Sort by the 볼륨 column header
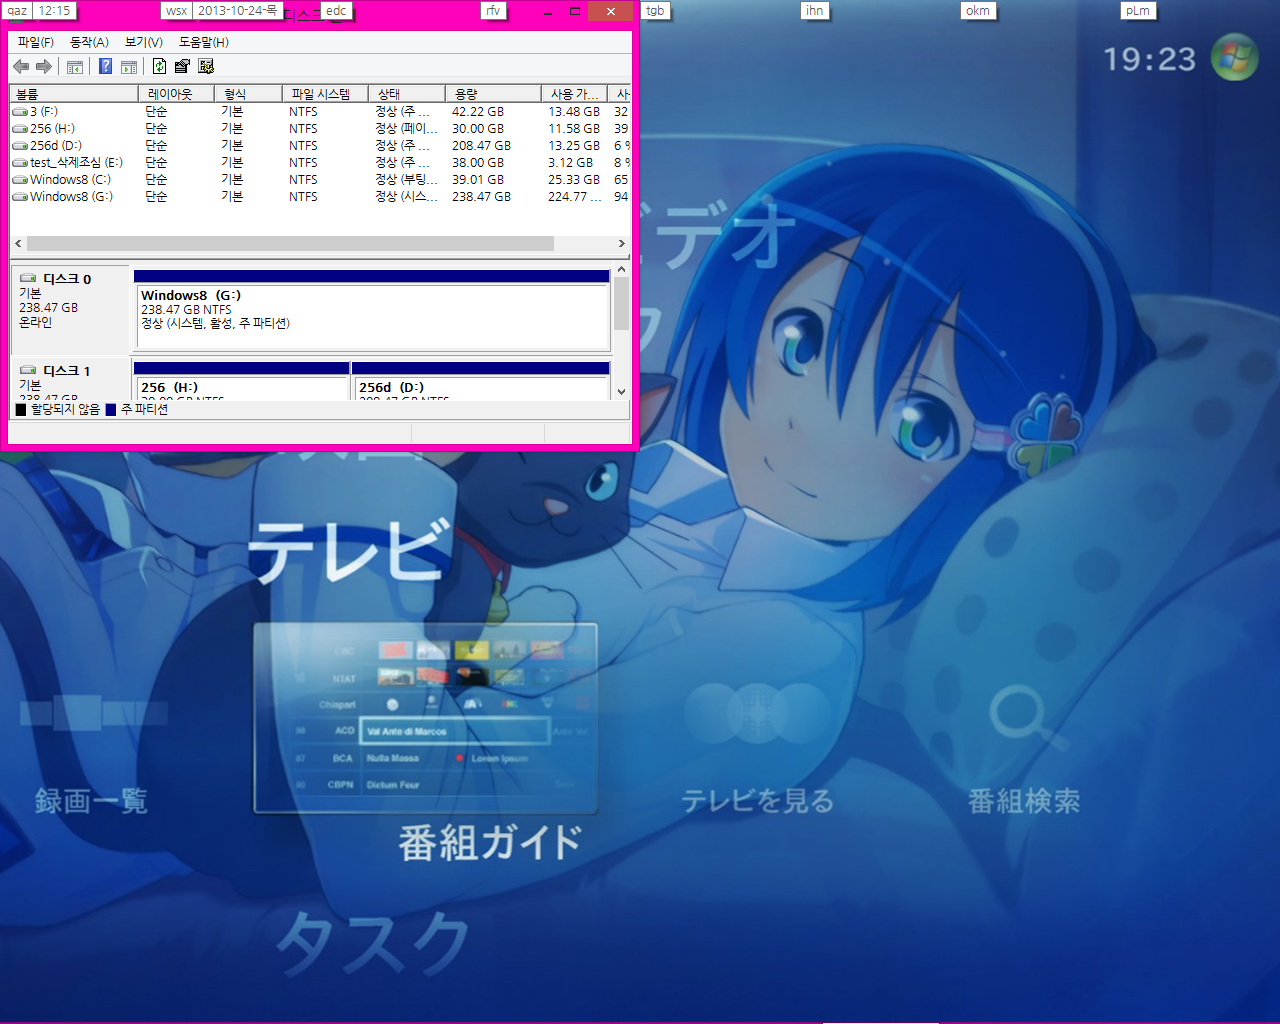Viewport: 1280px width, 1024px height. (x=74, y=94)
